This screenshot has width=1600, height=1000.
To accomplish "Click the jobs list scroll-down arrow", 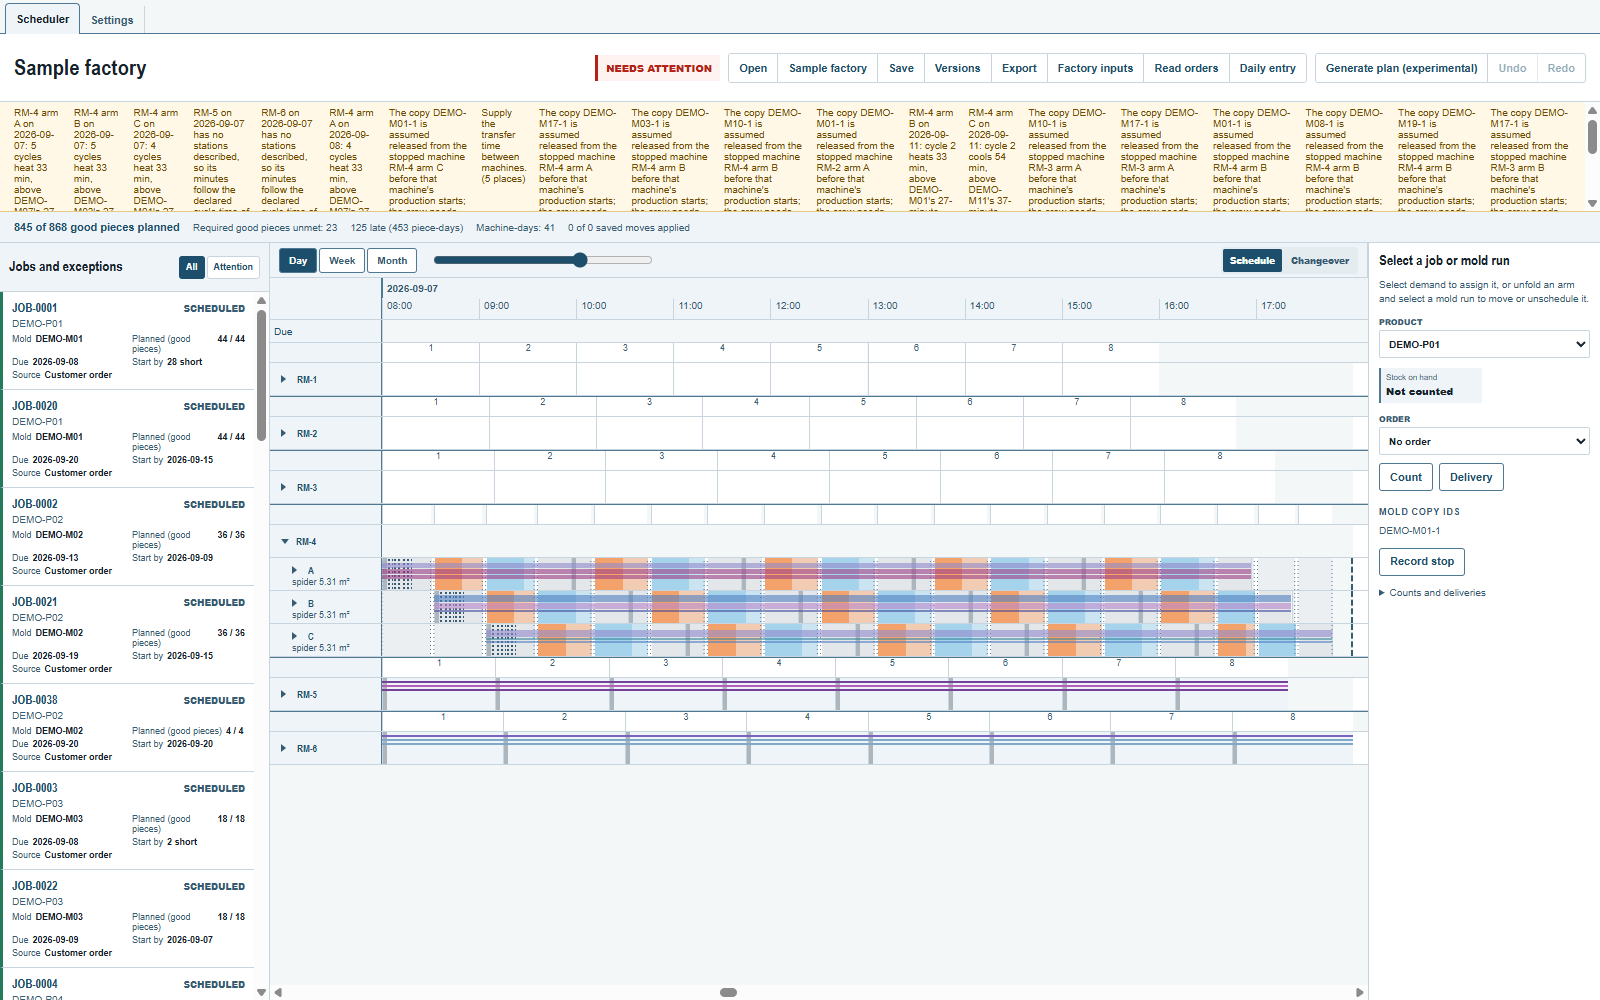I will pyautogui.click(x=262, y=992).
